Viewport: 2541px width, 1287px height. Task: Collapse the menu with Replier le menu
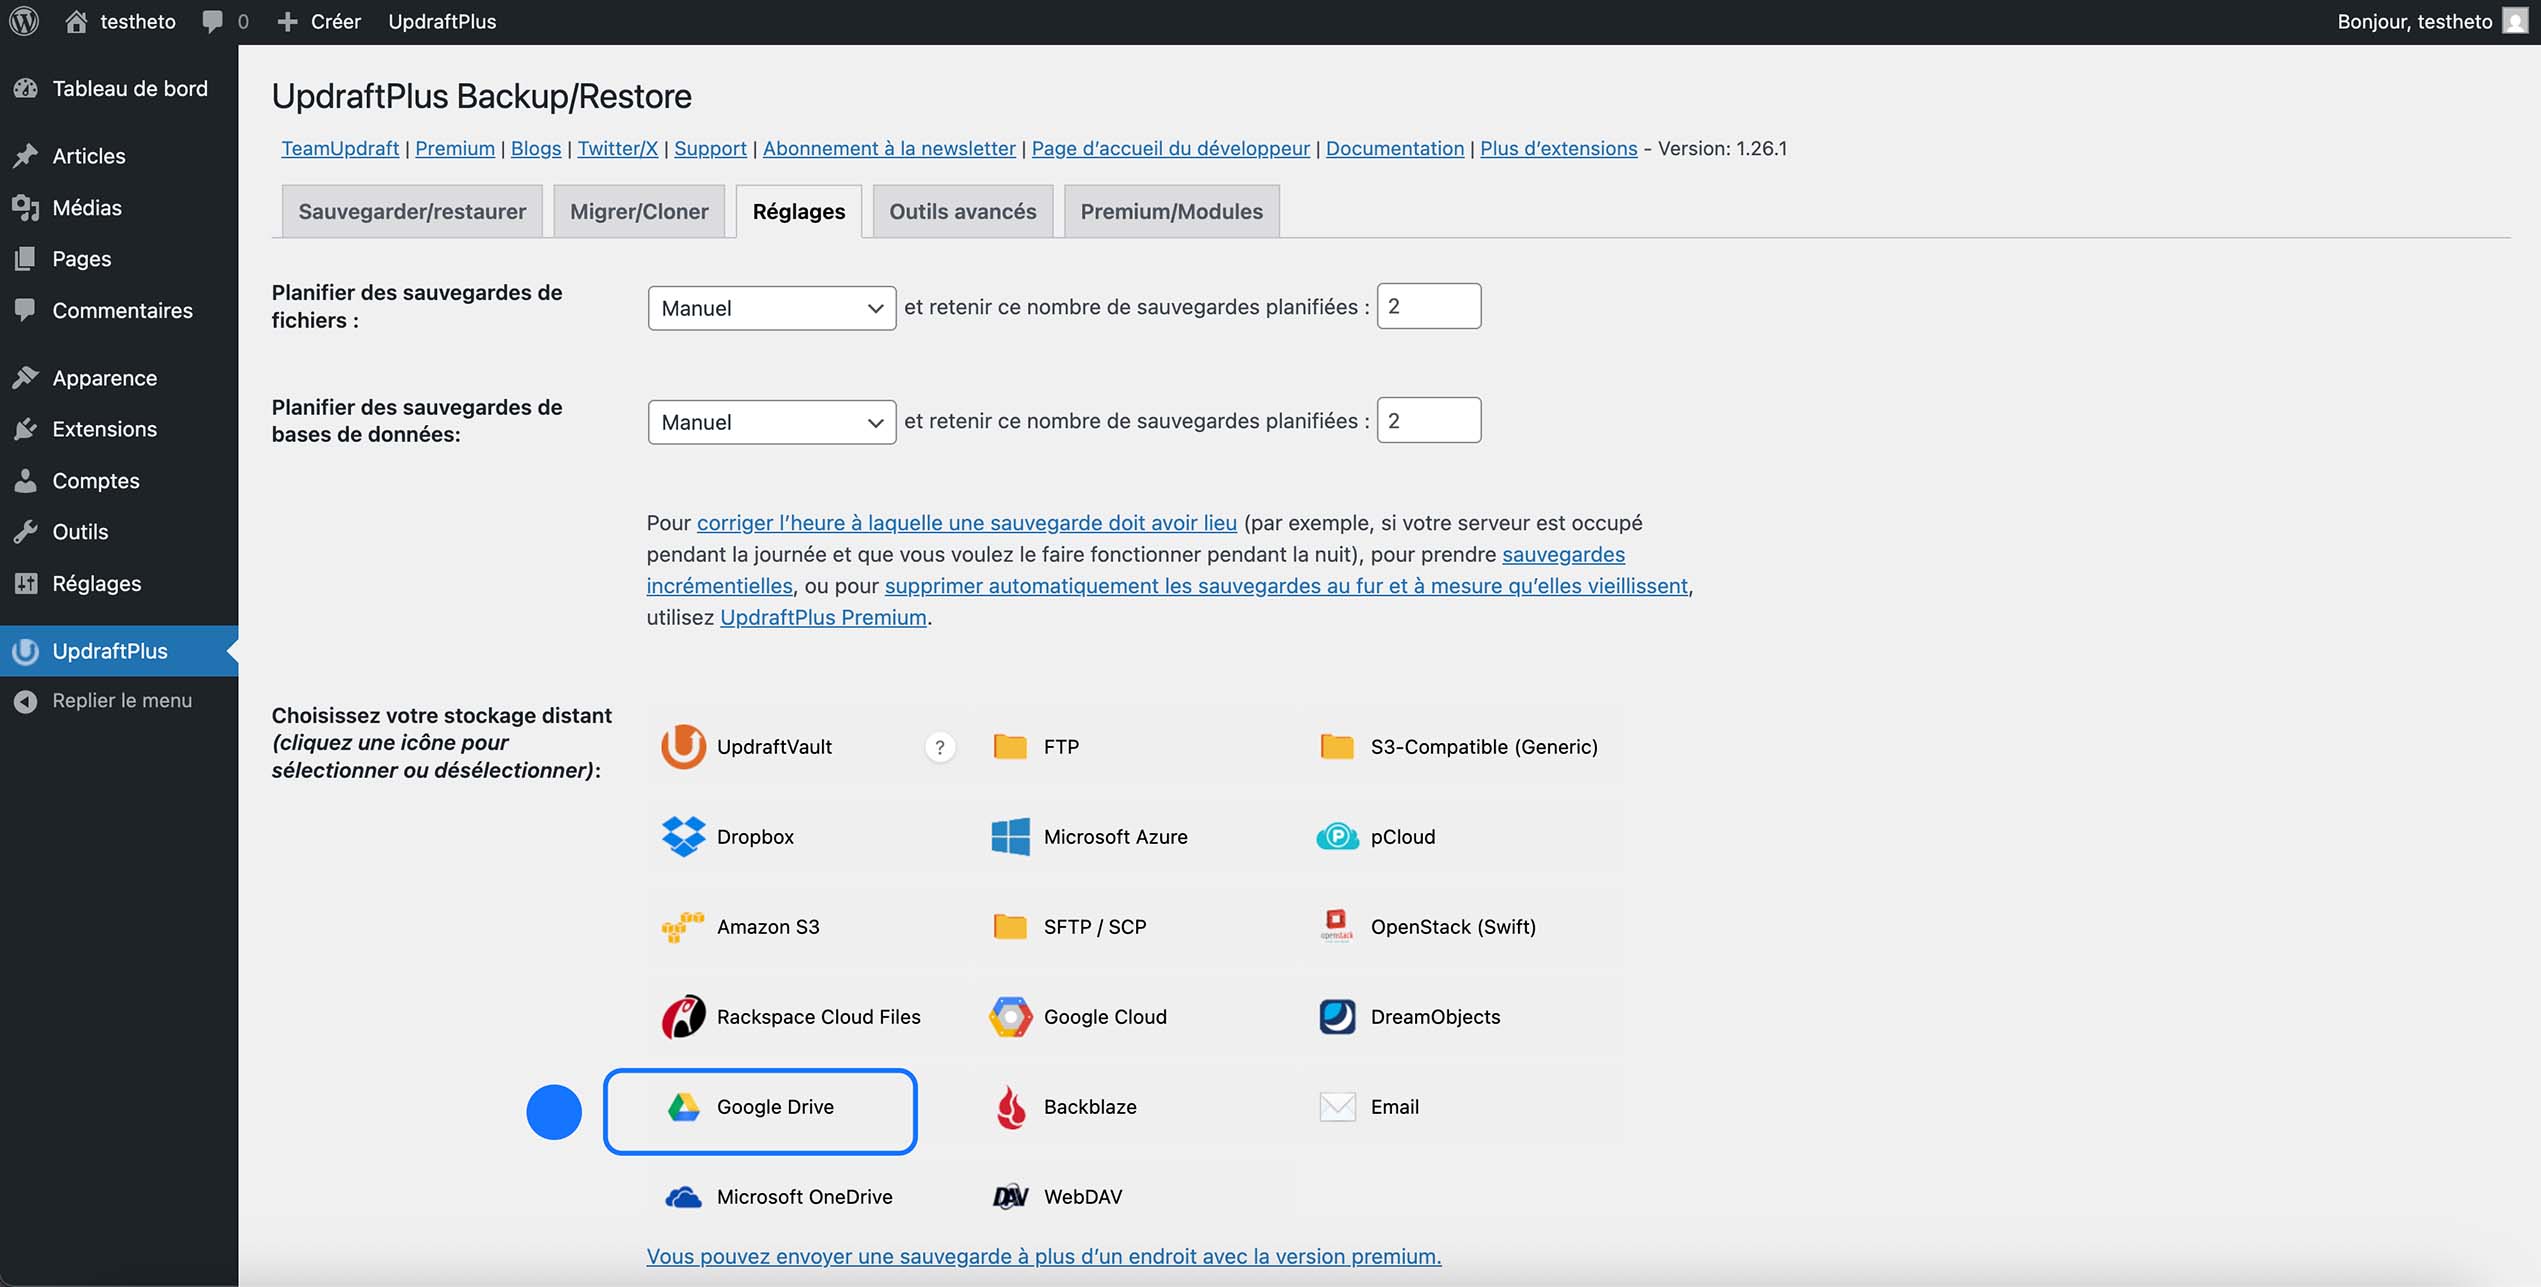(x=121, y=701)
